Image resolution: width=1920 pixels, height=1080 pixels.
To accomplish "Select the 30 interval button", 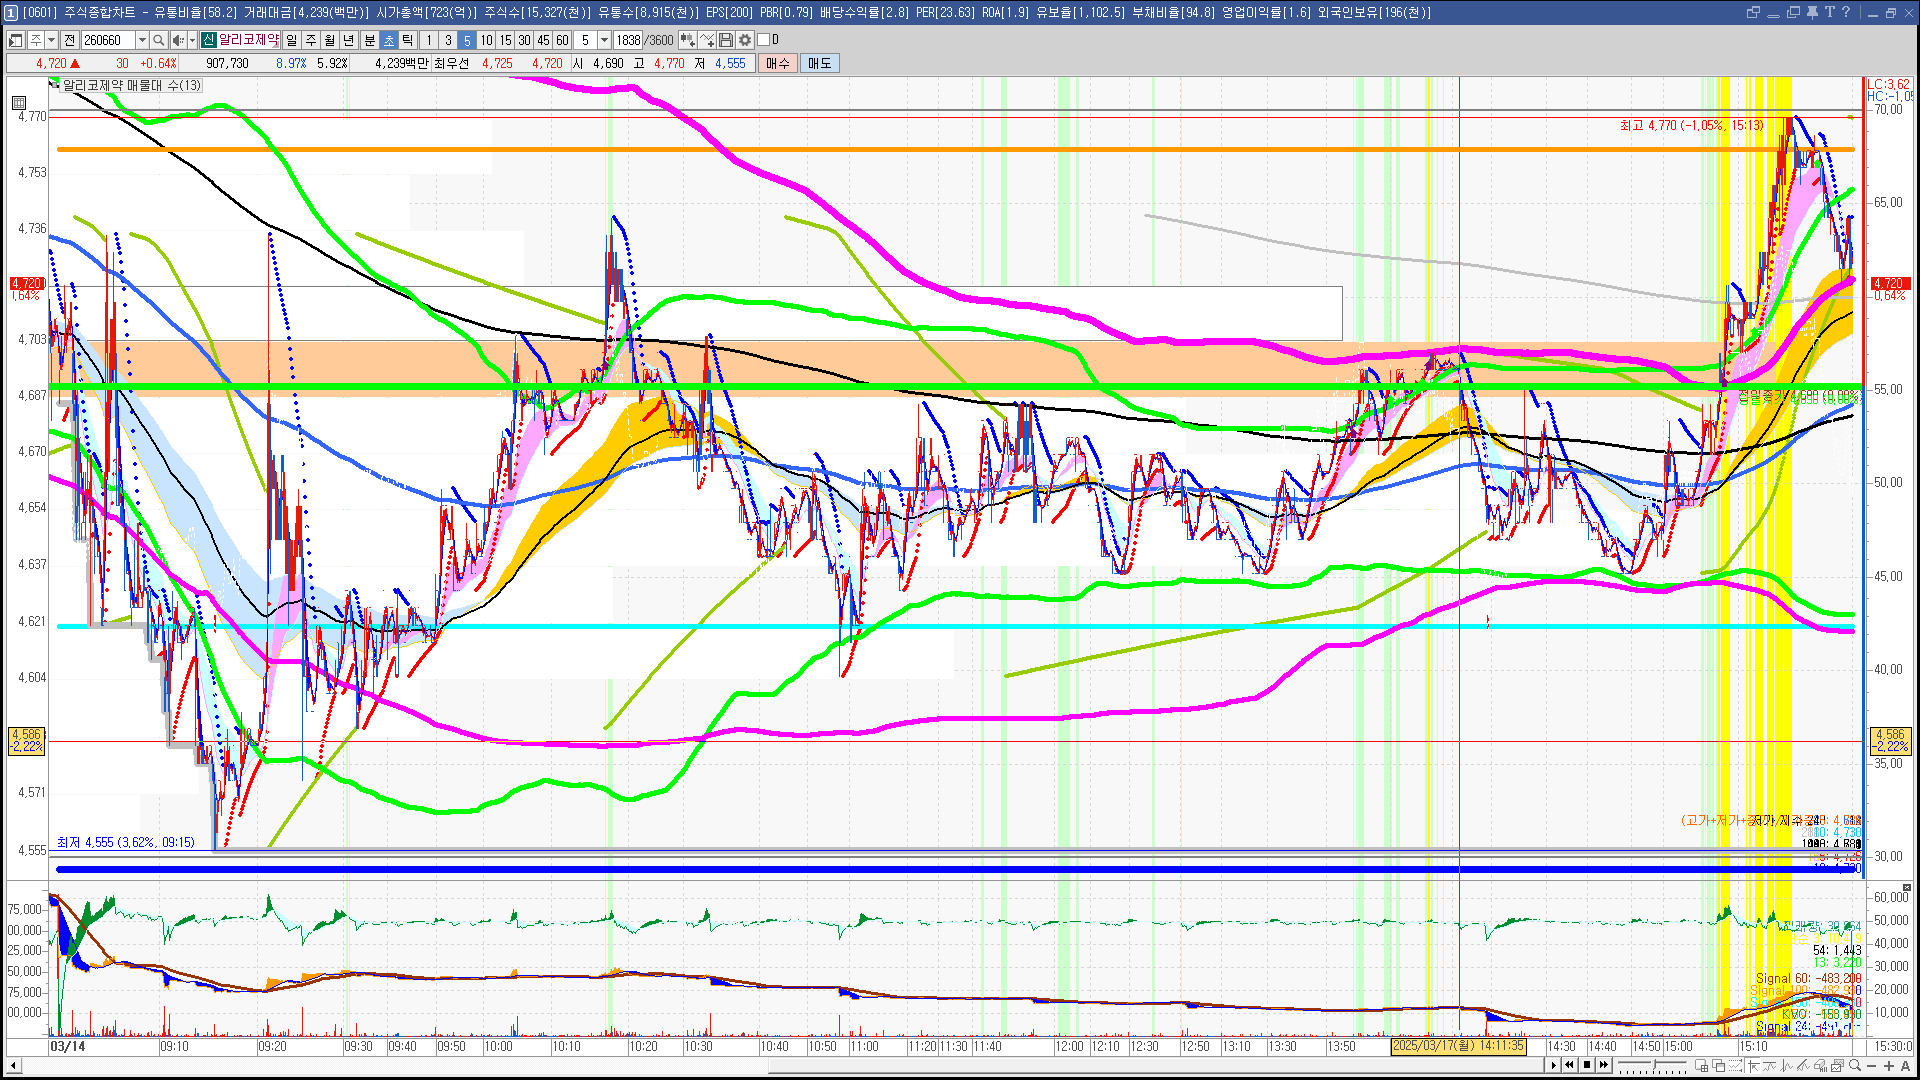I will 524,40.
